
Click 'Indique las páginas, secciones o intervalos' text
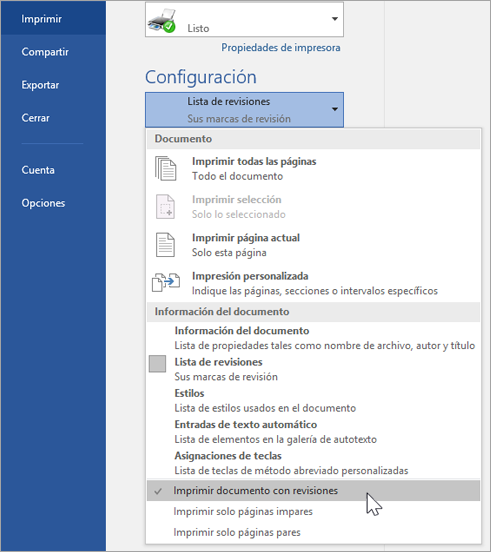pyautogui.click(x=315, y=291)
